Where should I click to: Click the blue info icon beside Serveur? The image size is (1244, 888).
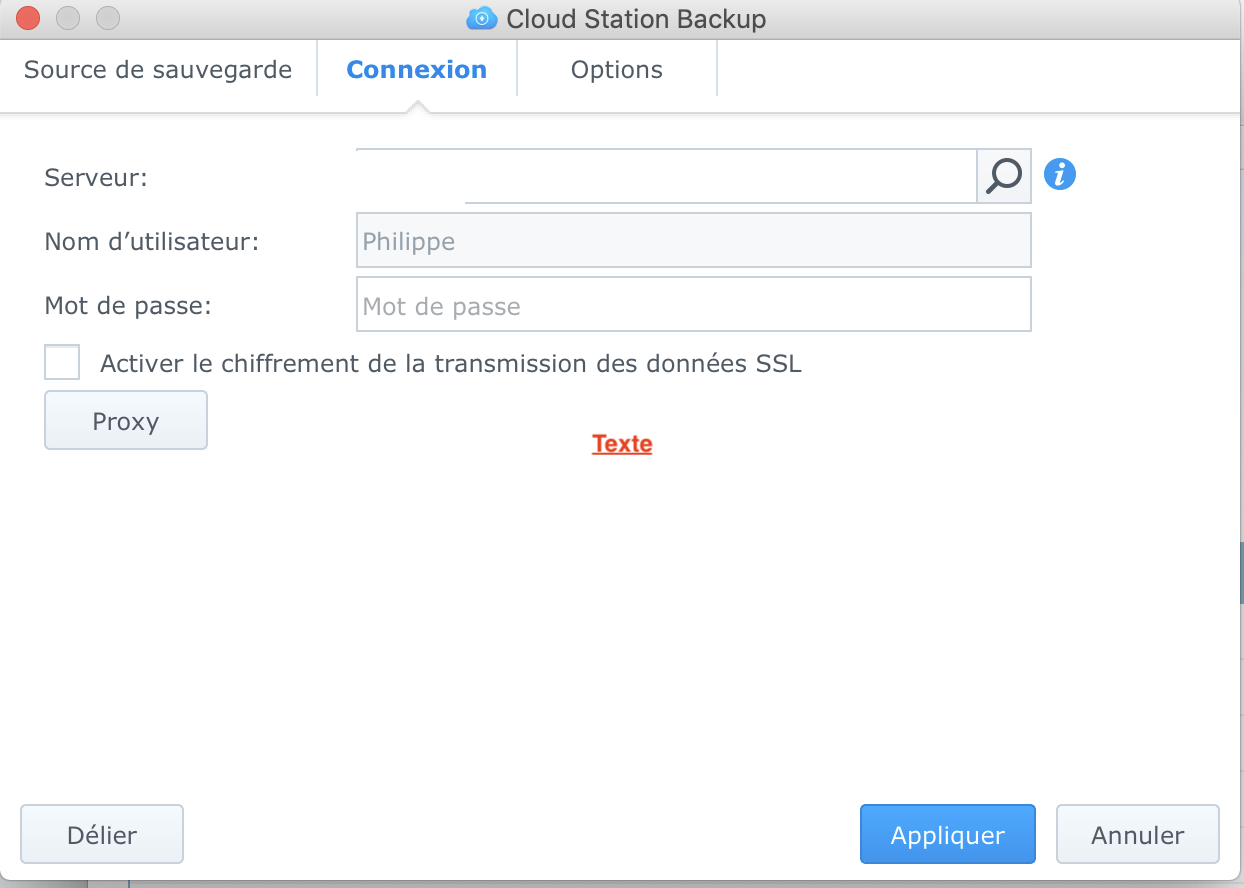1060,175
